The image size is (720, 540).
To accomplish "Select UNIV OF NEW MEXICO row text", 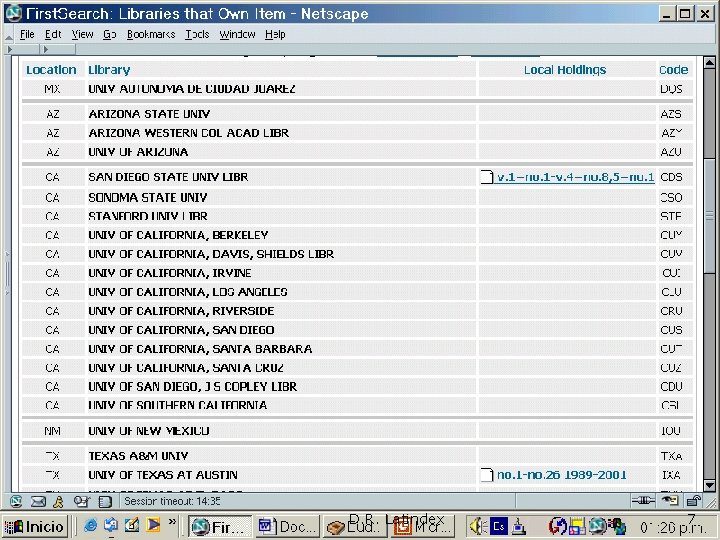I will click(x=148, y=431).
